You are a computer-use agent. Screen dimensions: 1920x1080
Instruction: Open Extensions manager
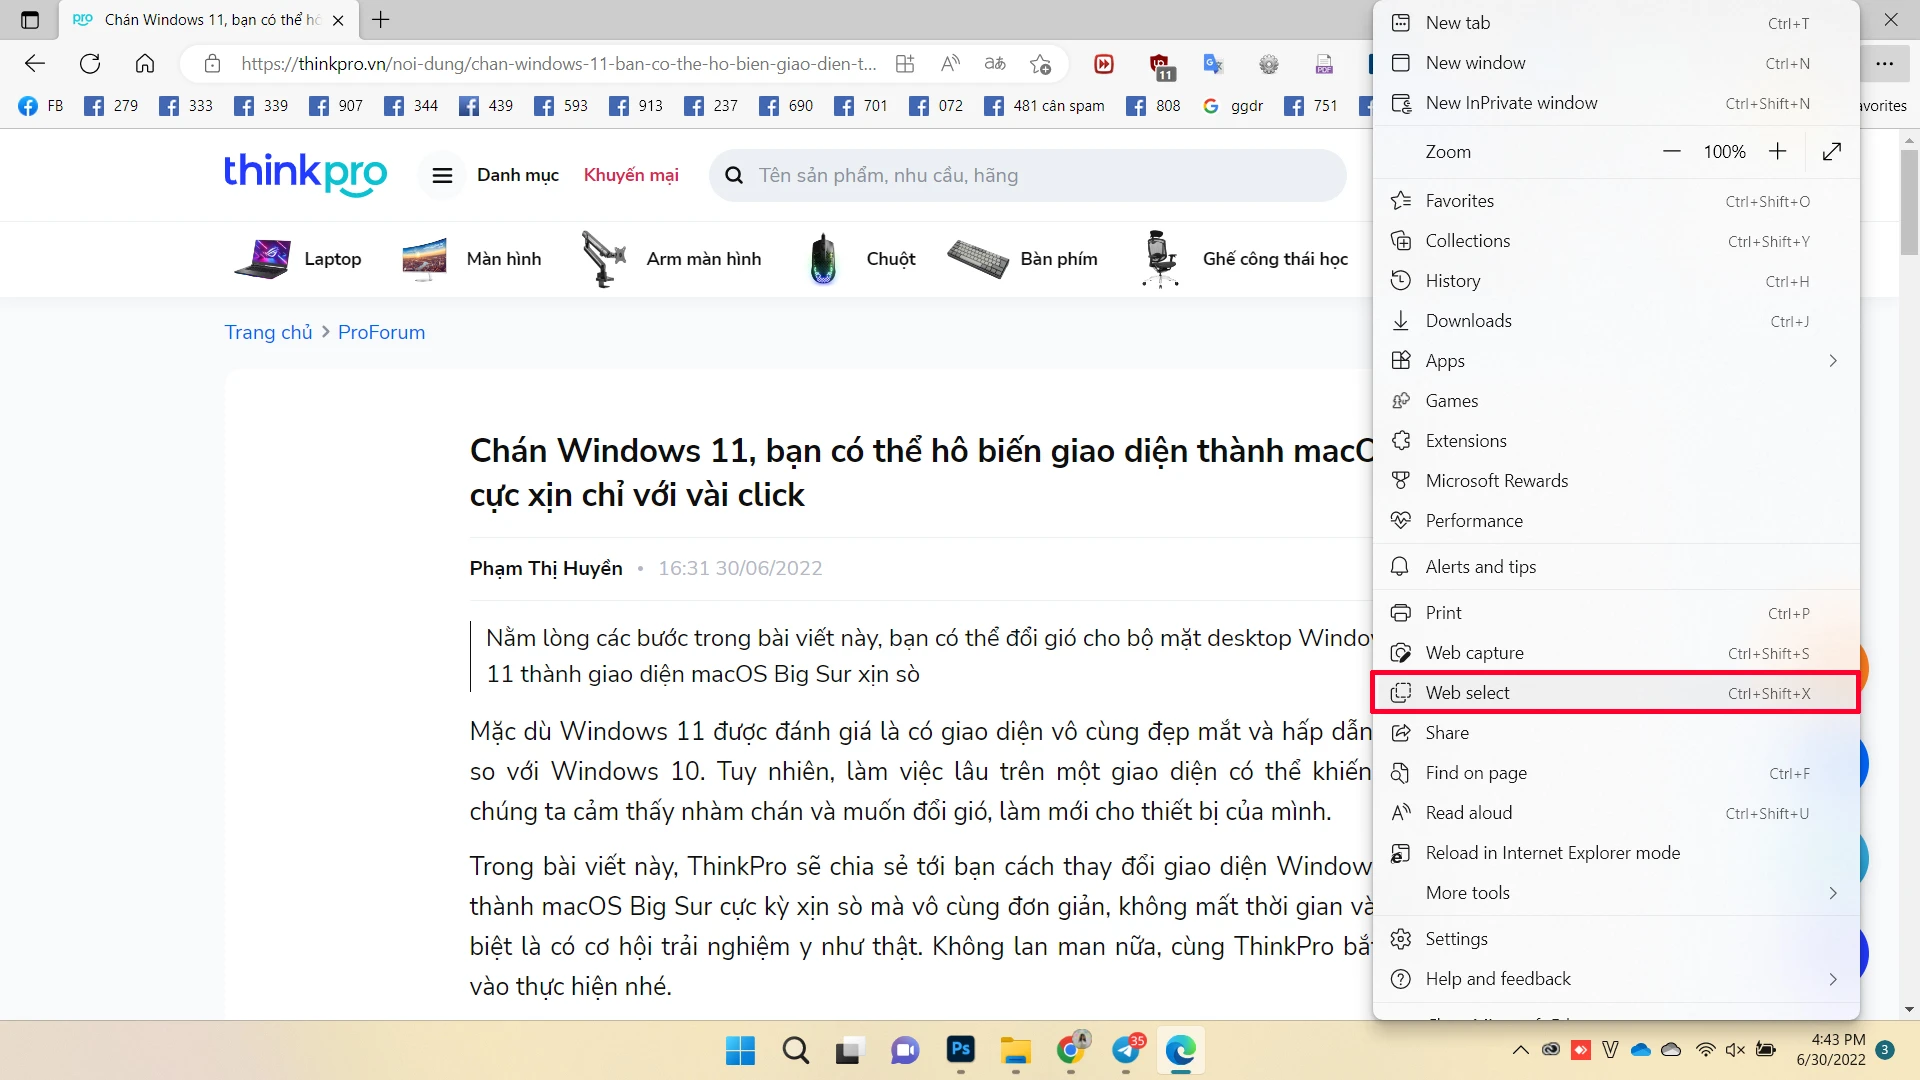(x=1466, y=439)
